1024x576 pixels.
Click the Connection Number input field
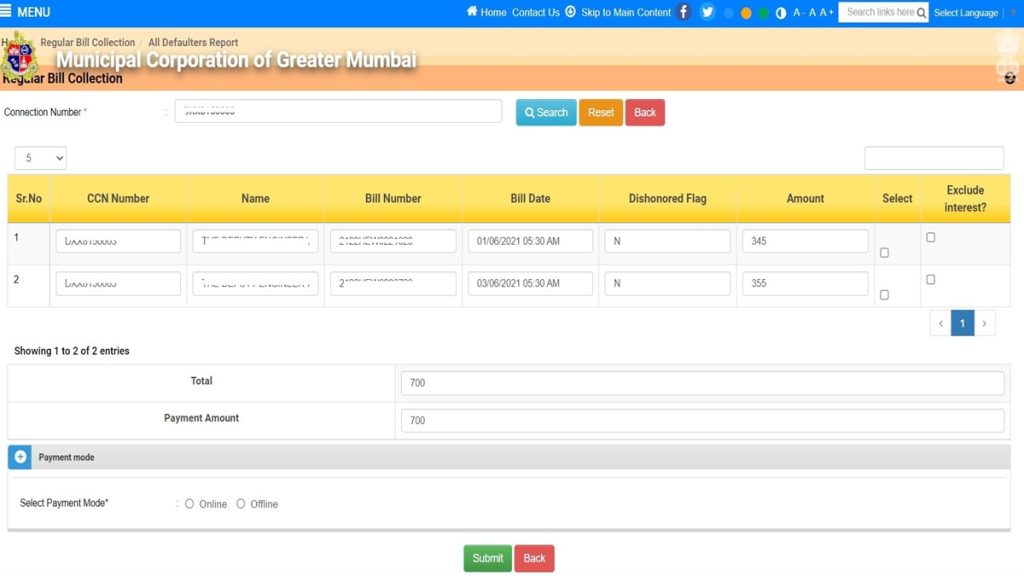tap(337, 110)
